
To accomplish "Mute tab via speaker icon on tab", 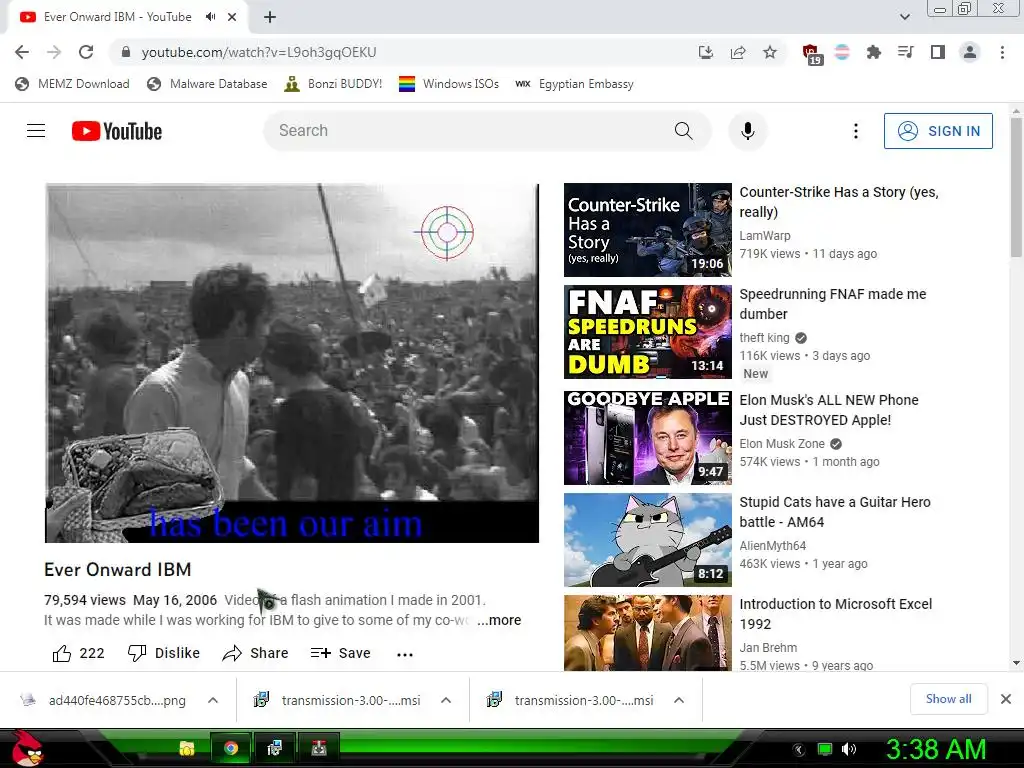I will tap(210, 17).
